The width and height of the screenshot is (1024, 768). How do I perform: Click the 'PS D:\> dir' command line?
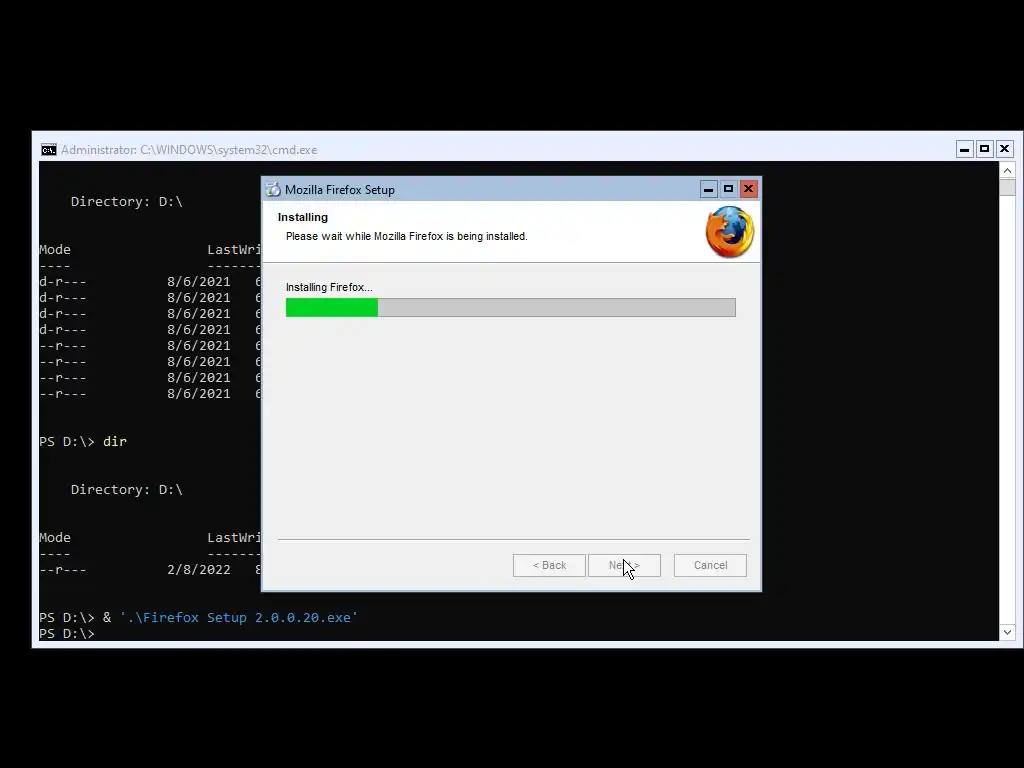click(83, 441)
